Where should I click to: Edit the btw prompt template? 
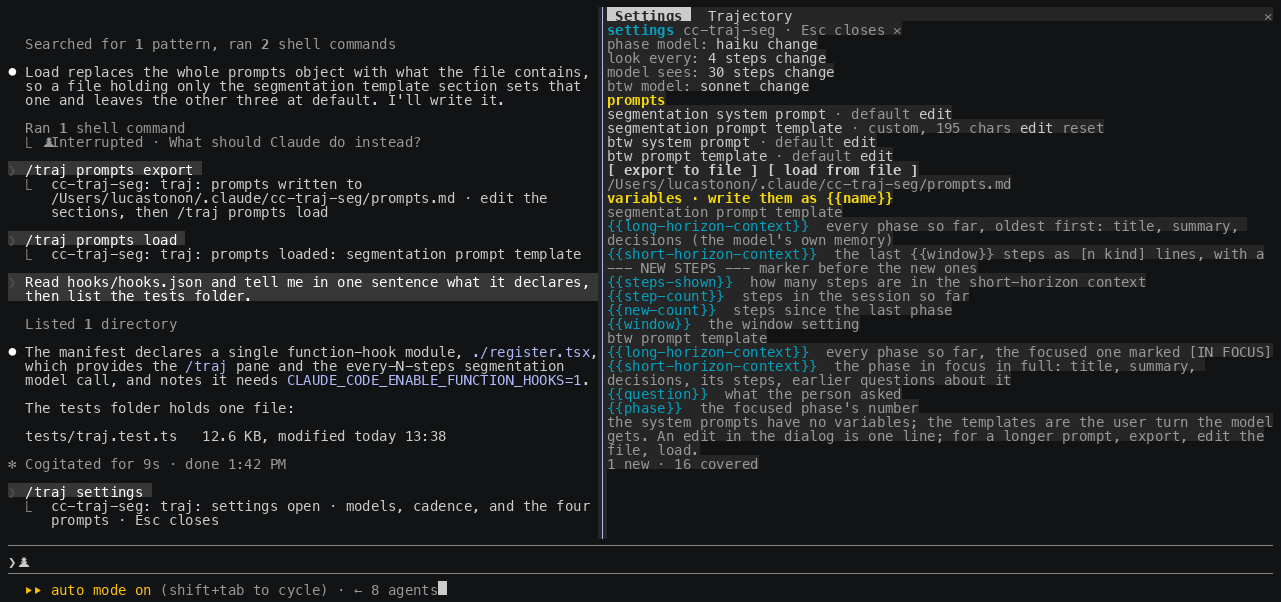click(877, 156)
